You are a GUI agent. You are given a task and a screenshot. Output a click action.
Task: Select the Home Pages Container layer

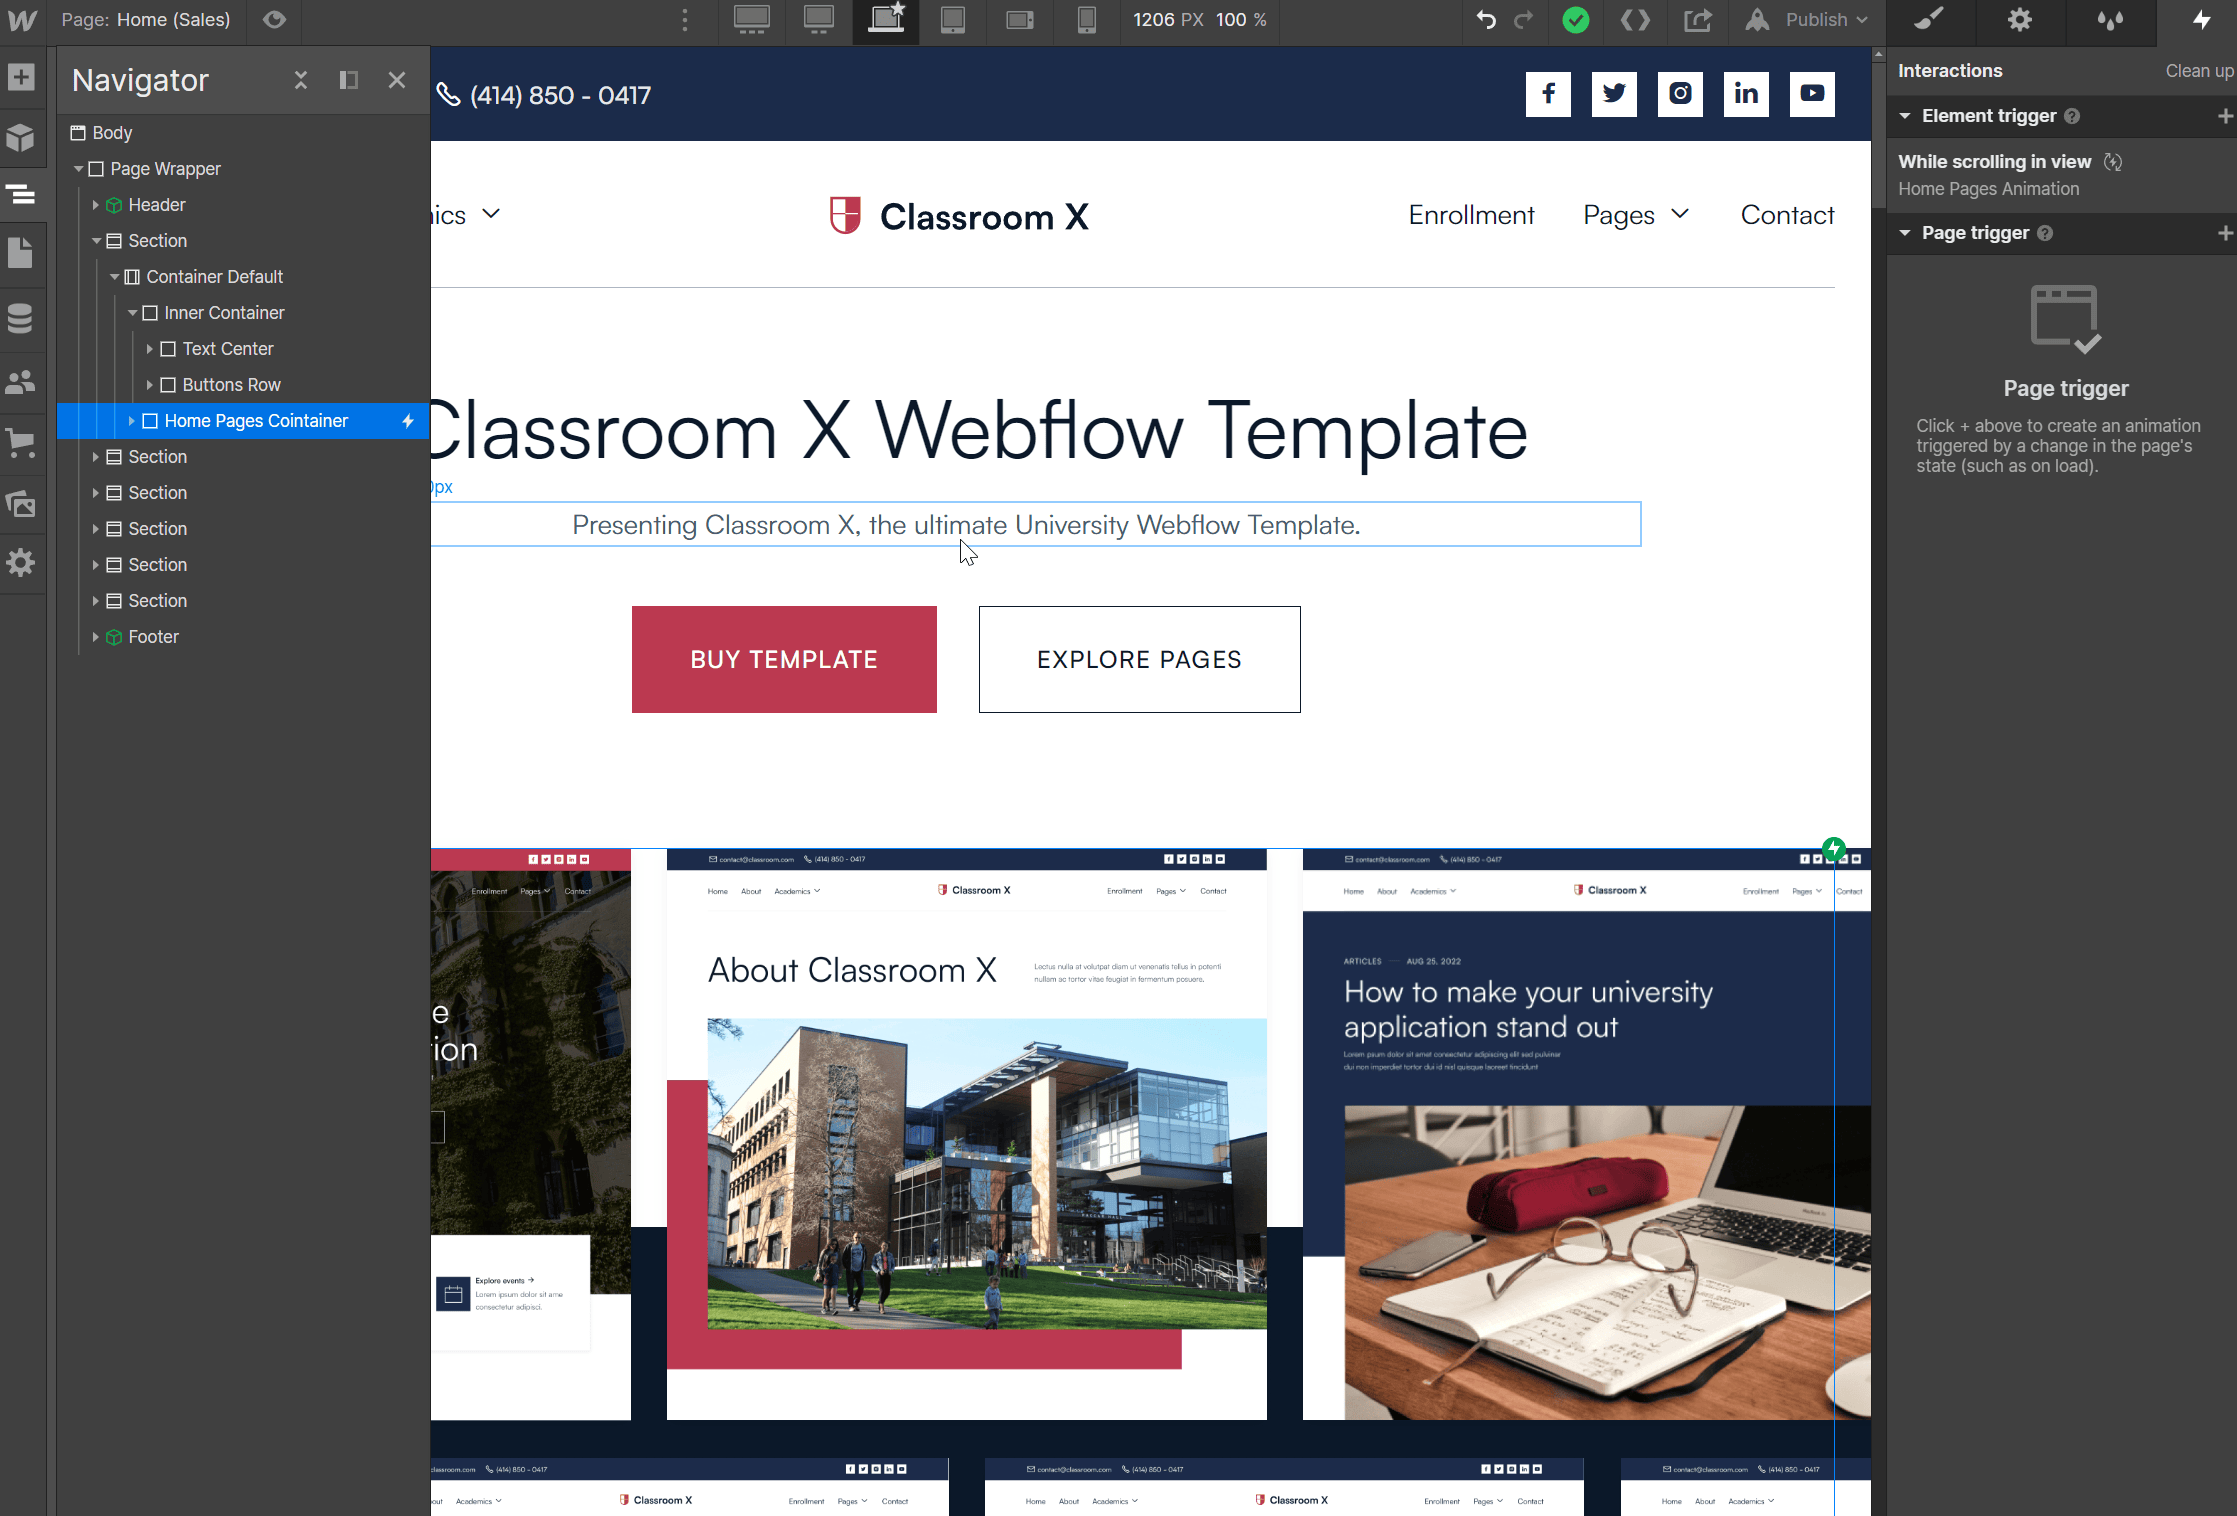tap(256, 420)
